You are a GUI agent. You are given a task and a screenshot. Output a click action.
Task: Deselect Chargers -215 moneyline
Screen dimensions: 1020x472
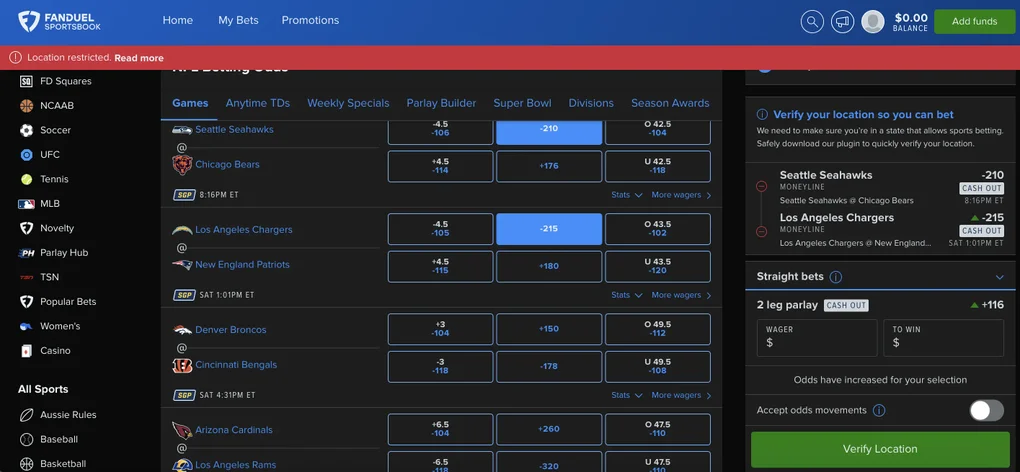(x=549, y=229)
